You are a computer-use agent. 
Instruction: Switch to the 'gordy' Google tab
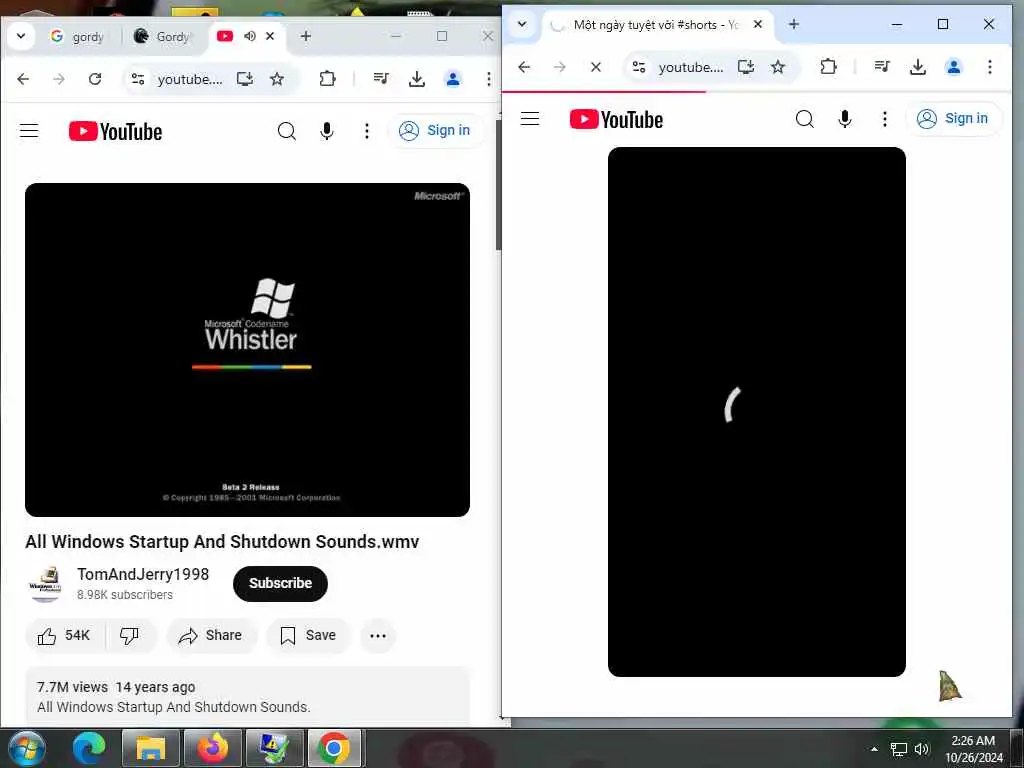[79, 37]
